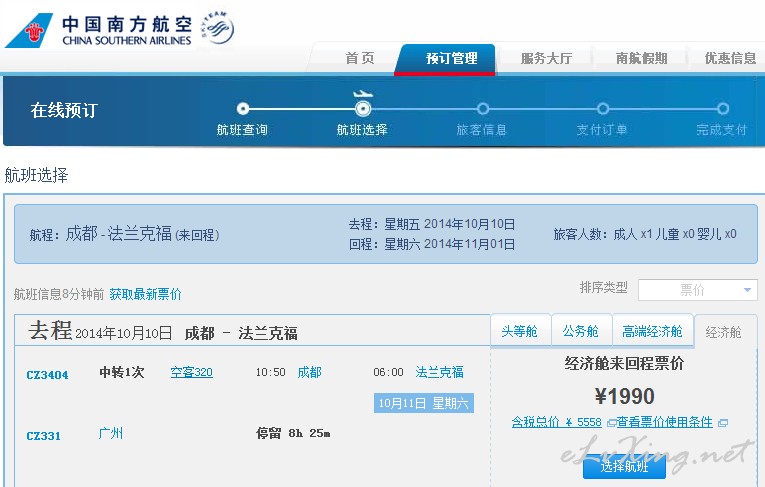Click the airplane icon above 航班选择
Screen dimensions: 765x487
(363, 94)
